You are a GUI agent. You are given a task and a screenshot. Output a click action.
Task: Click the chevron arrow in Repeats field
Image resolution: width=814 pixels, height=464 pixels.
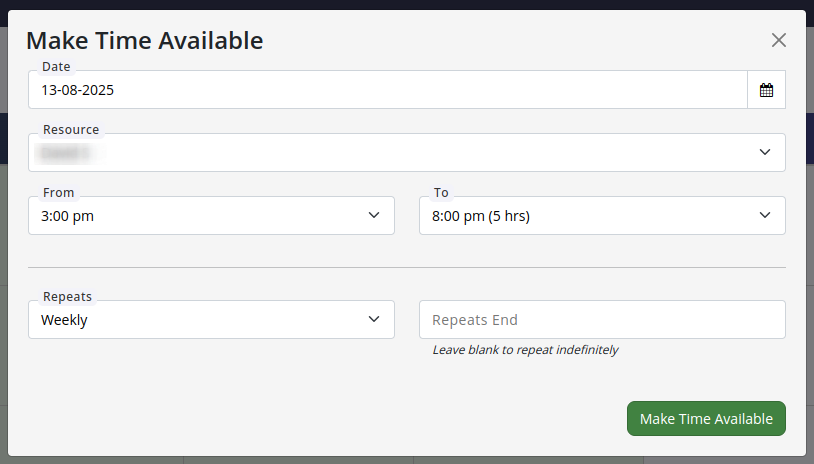coord(374,319)
